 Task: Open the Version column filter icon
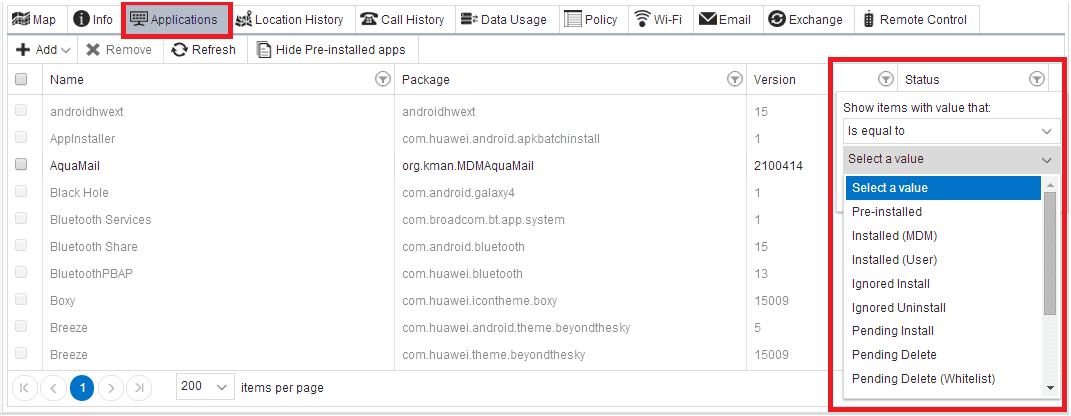tap(885, 80)
